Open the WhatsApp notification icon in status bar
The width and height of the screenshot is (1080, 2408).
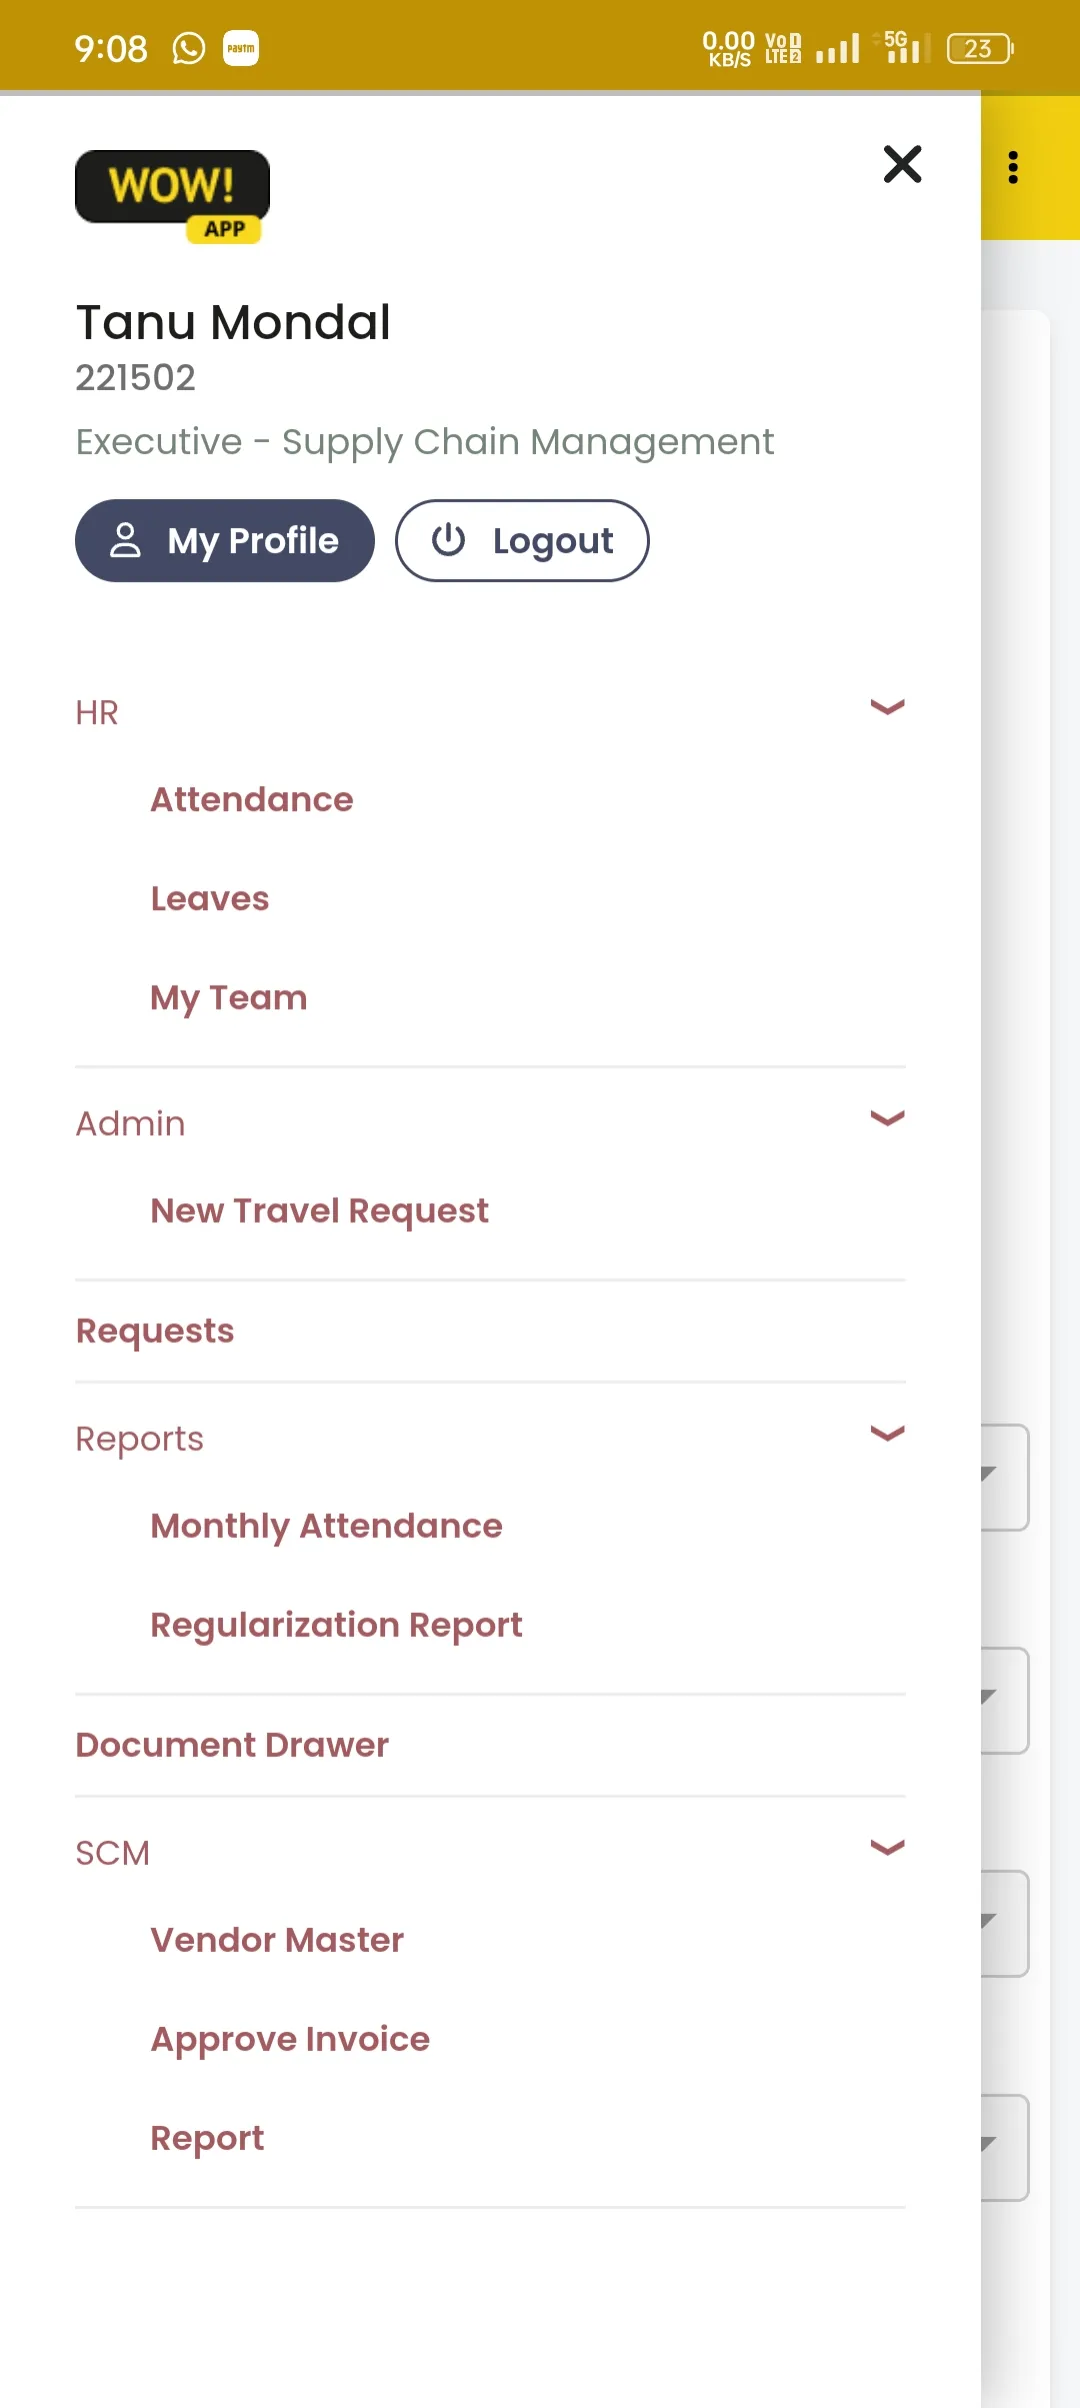click(188, 48)
